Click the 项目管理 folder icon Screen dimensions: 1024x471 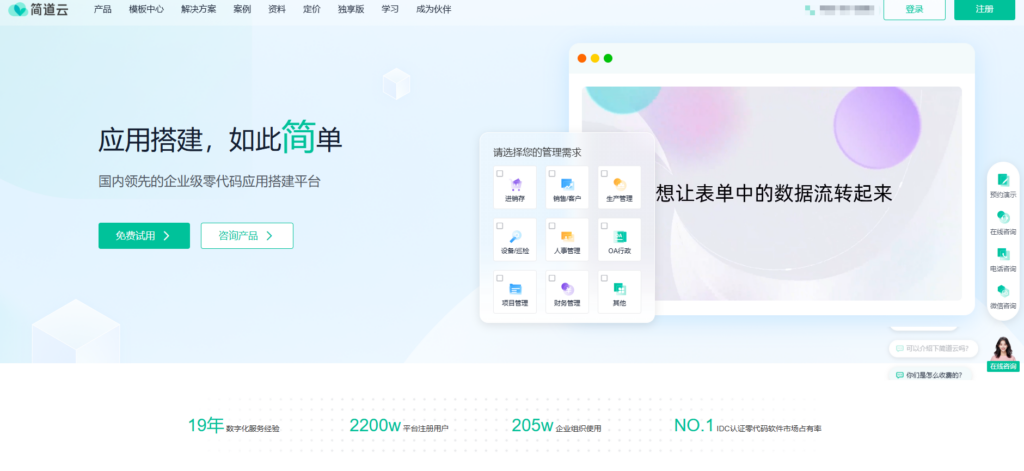pyautogui.click(x=515, y=290)
